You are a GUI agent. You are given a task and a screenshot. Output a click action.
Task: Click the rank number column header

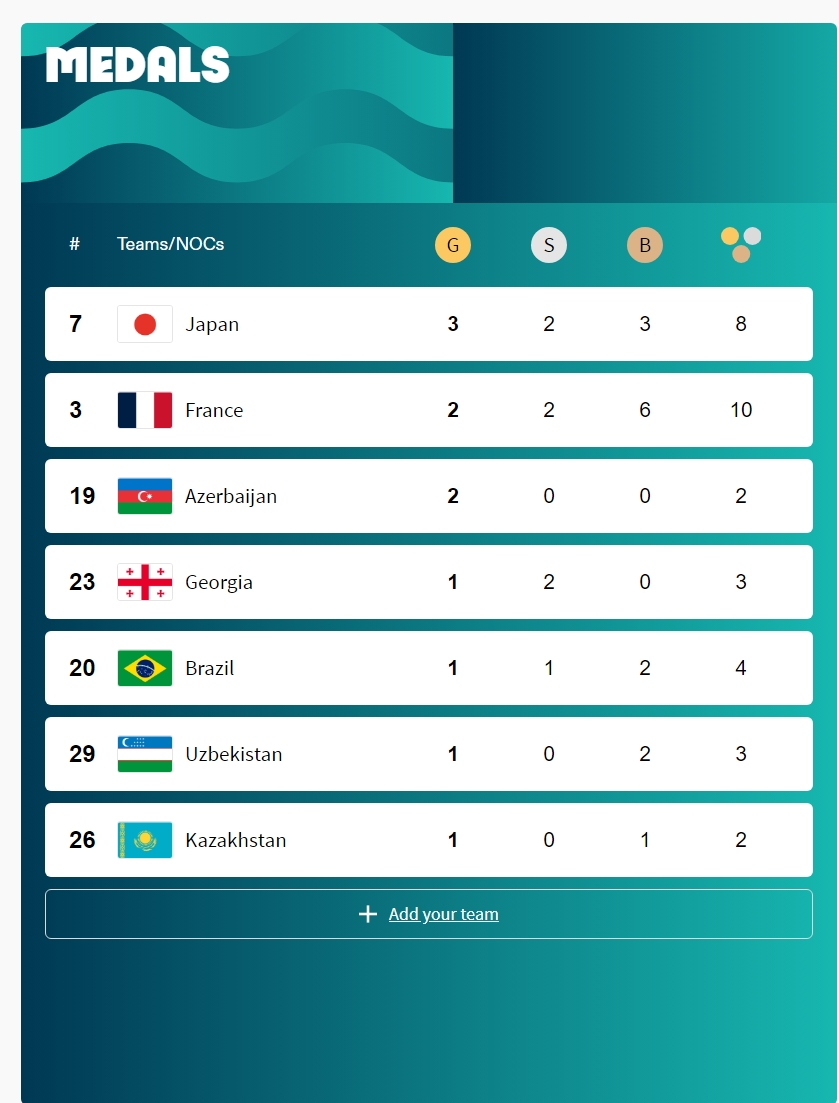[75, 244]
